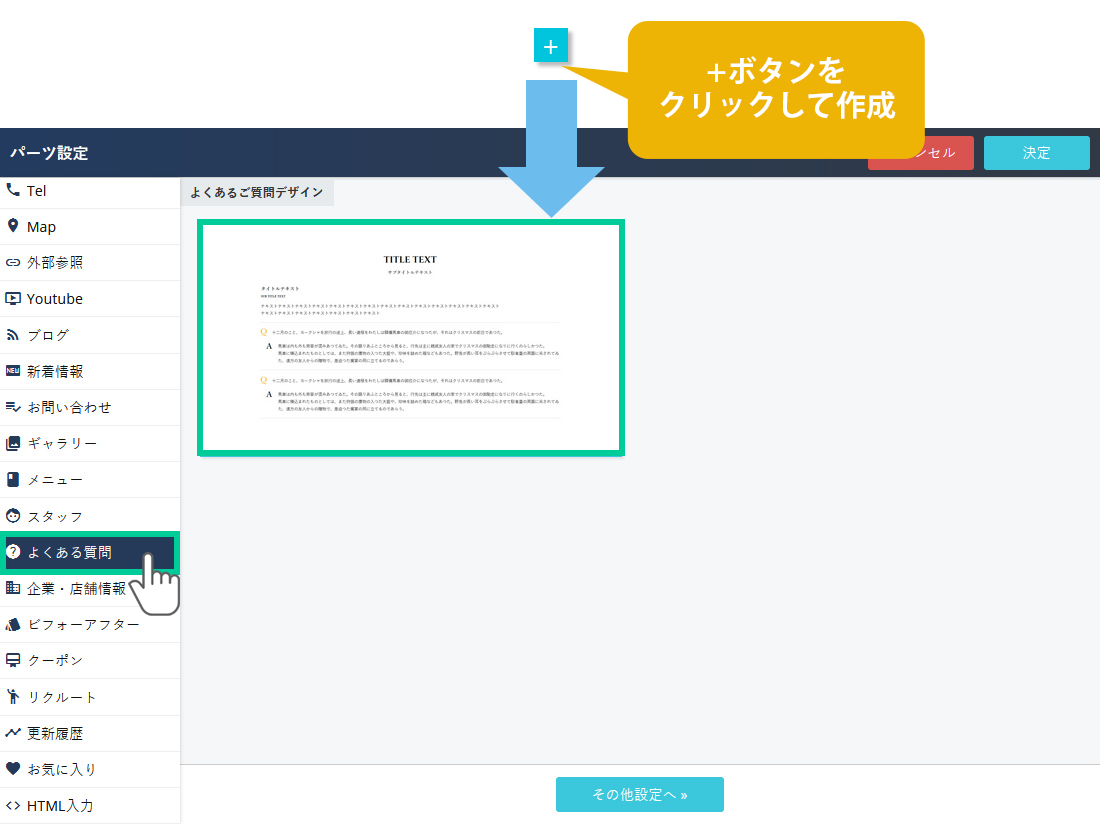Select the クーポン parts item
Viewport: 1100px width, 824px height.
55,661
